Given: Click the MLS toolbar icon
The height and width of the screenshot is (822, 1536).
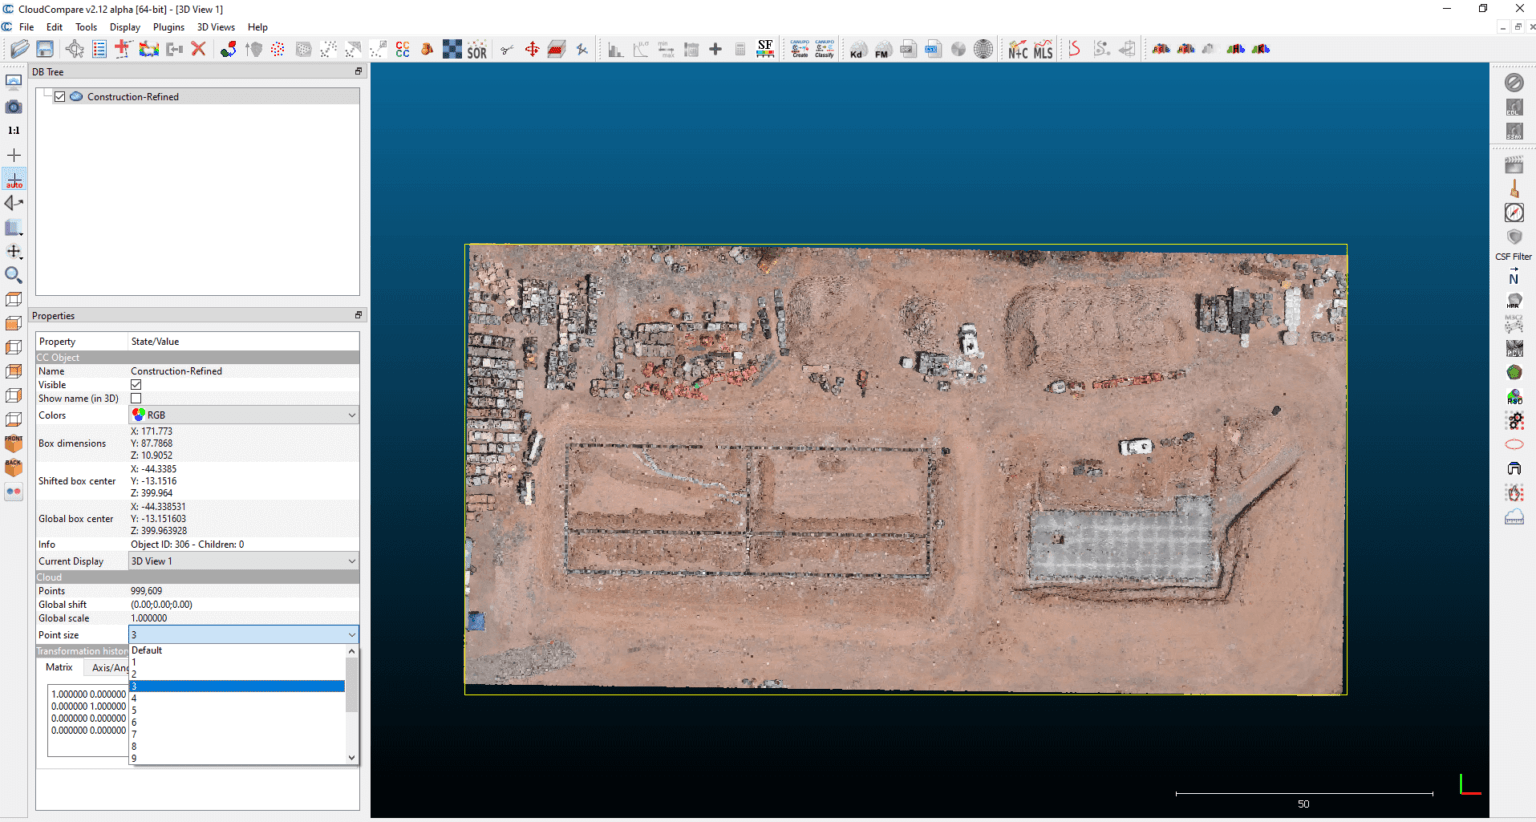Looking at the screenshot, I should point(1043,50).
